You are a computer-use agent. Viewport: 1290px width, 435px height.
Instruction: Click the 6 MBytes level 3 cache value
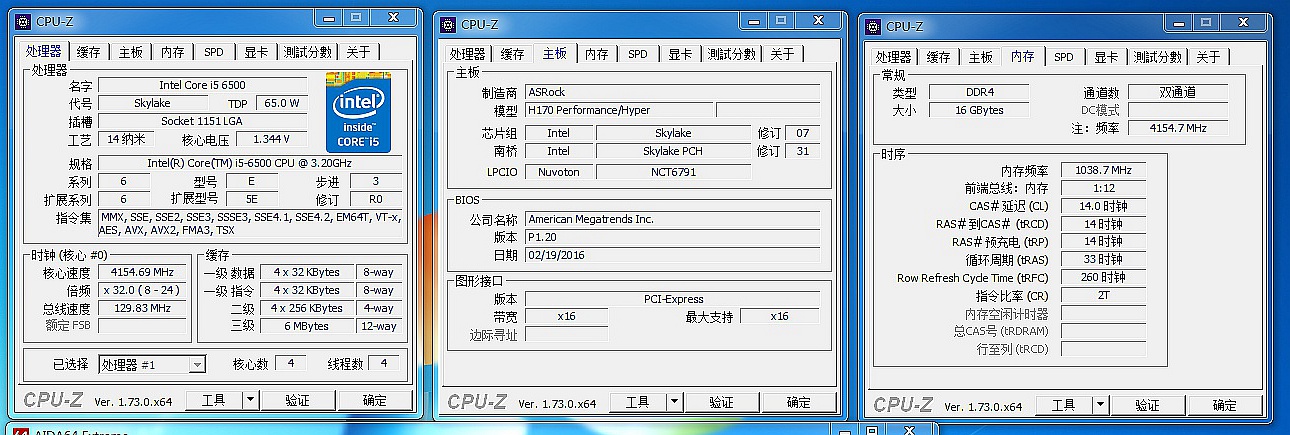tap(306, 326)
